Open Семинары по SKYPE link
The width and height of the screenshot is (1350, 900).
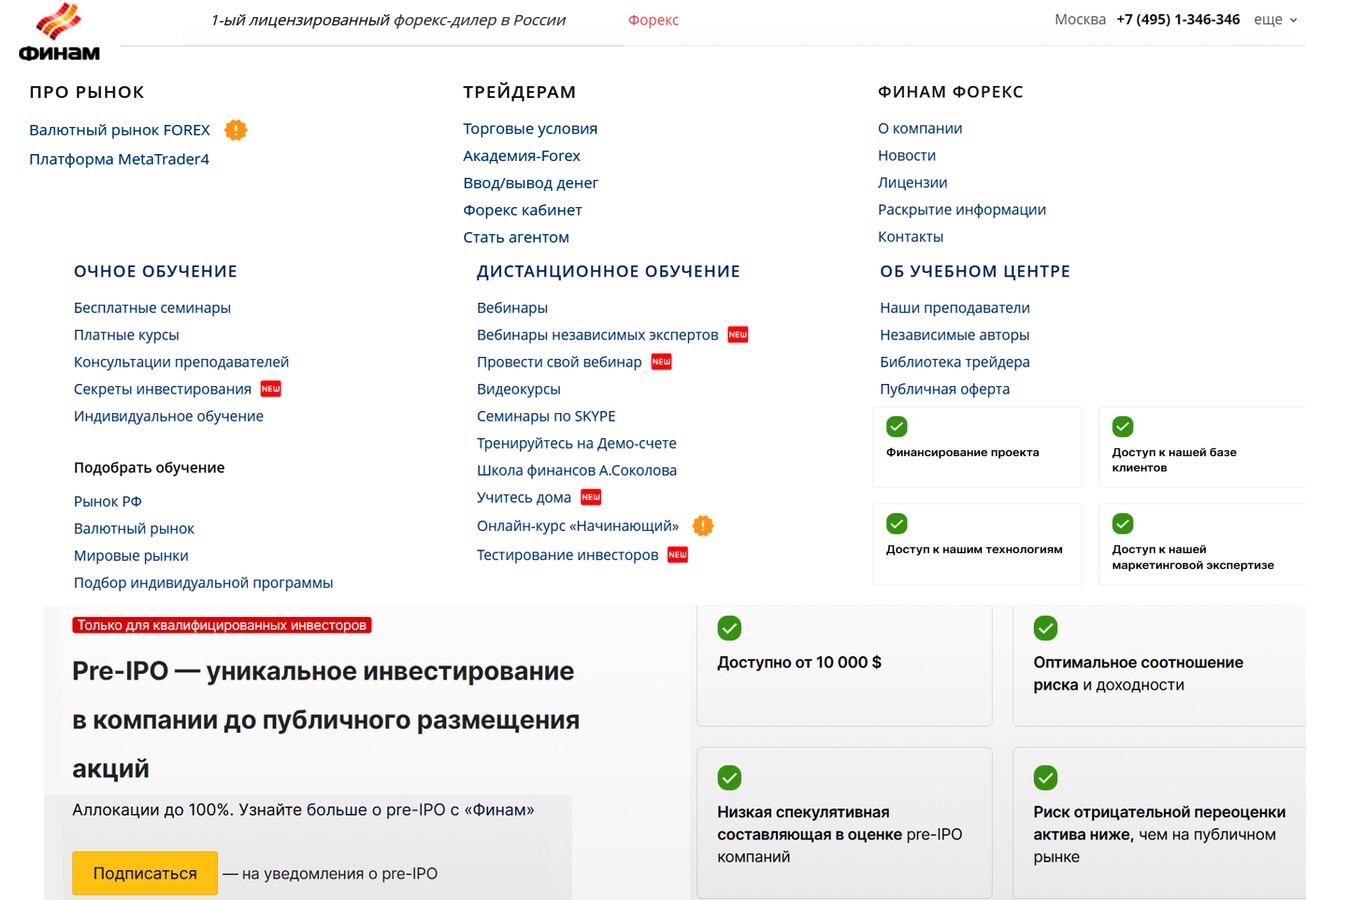546,416
